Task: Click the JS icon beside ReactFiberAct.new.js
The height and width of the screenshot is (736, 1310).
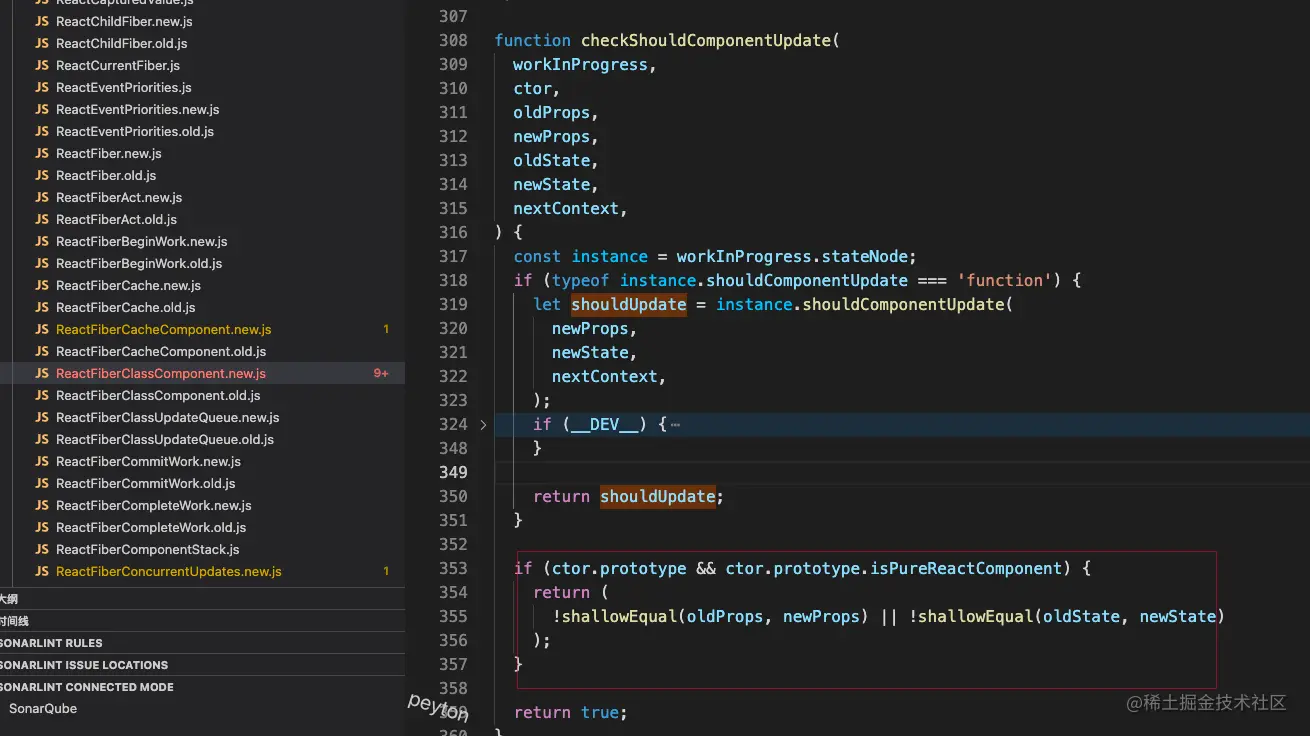Action: pos(42,198)
